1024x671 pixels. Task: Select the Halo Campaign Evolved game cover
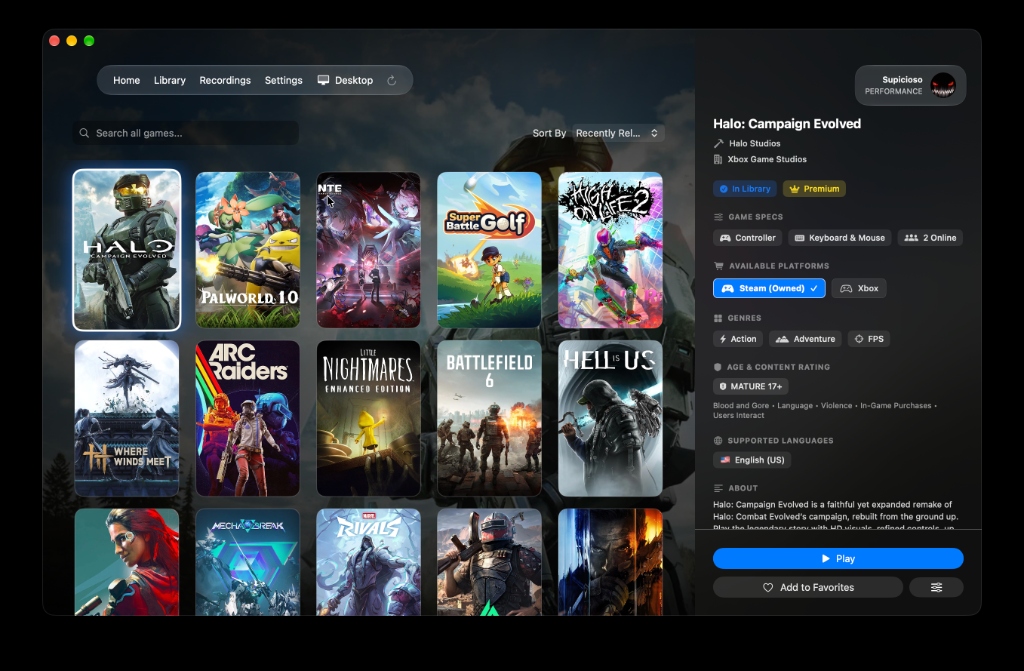[127, 250]
